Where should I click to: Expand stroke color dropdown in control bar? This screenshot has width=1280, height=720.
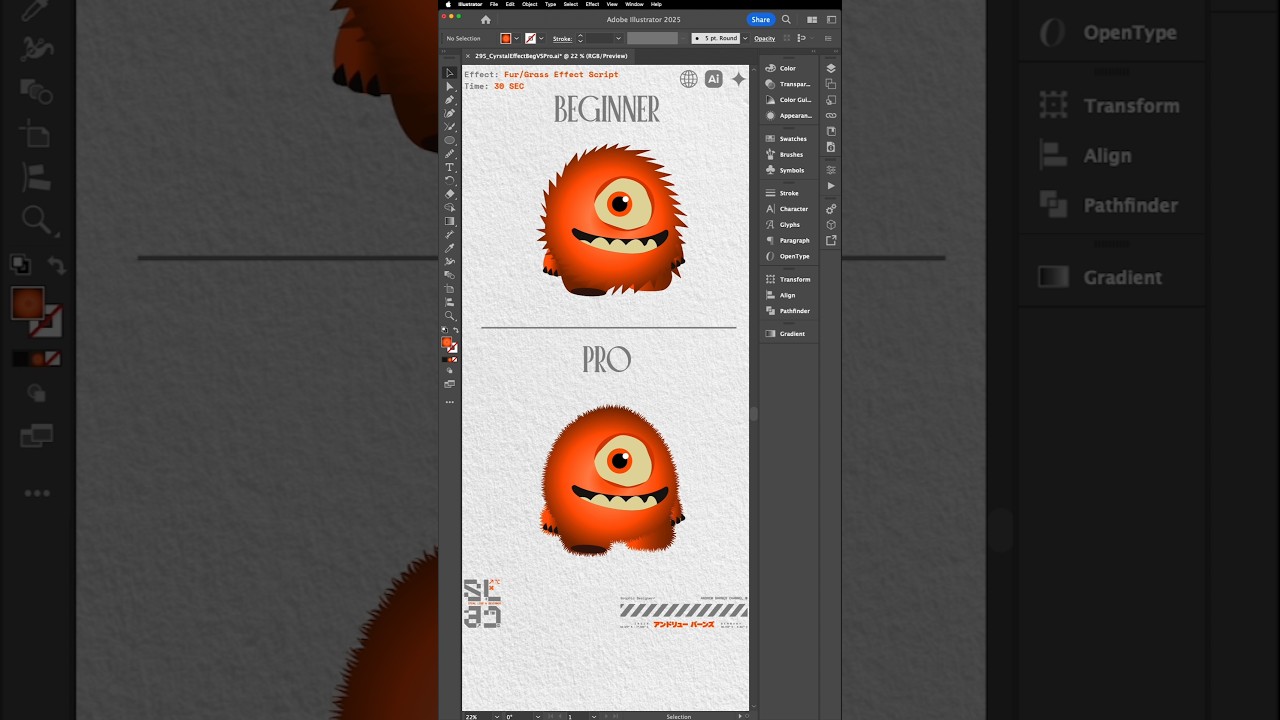542,38
